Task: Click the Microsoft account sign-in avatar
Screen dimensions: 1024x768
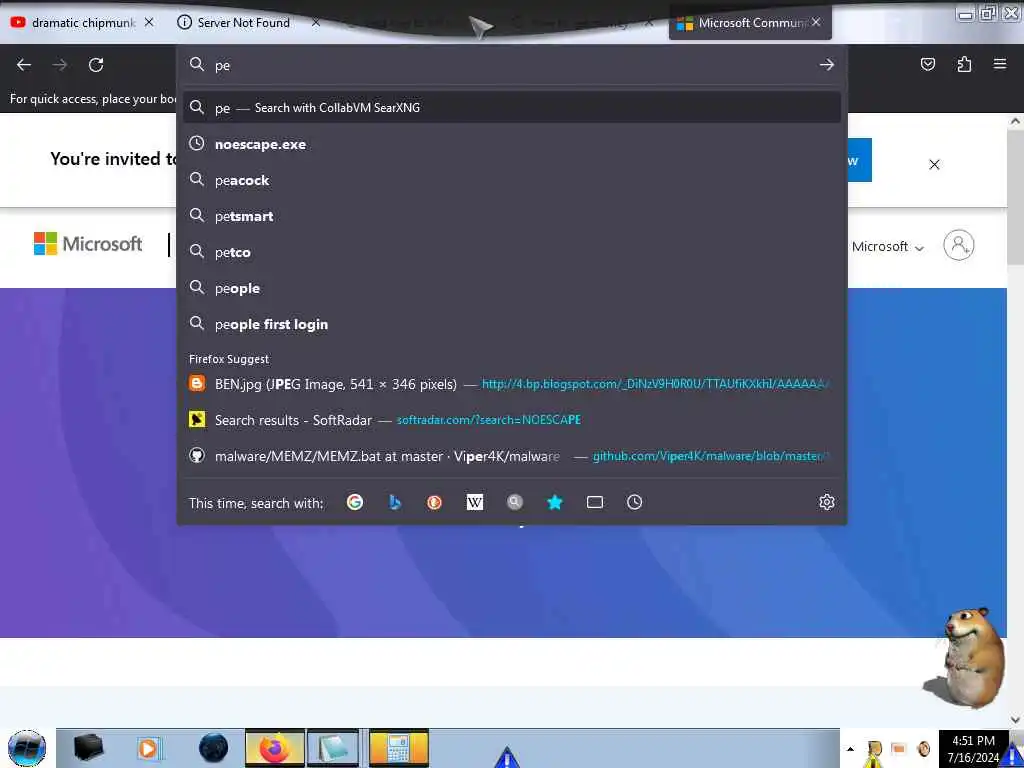Action: tap(959, 246)
